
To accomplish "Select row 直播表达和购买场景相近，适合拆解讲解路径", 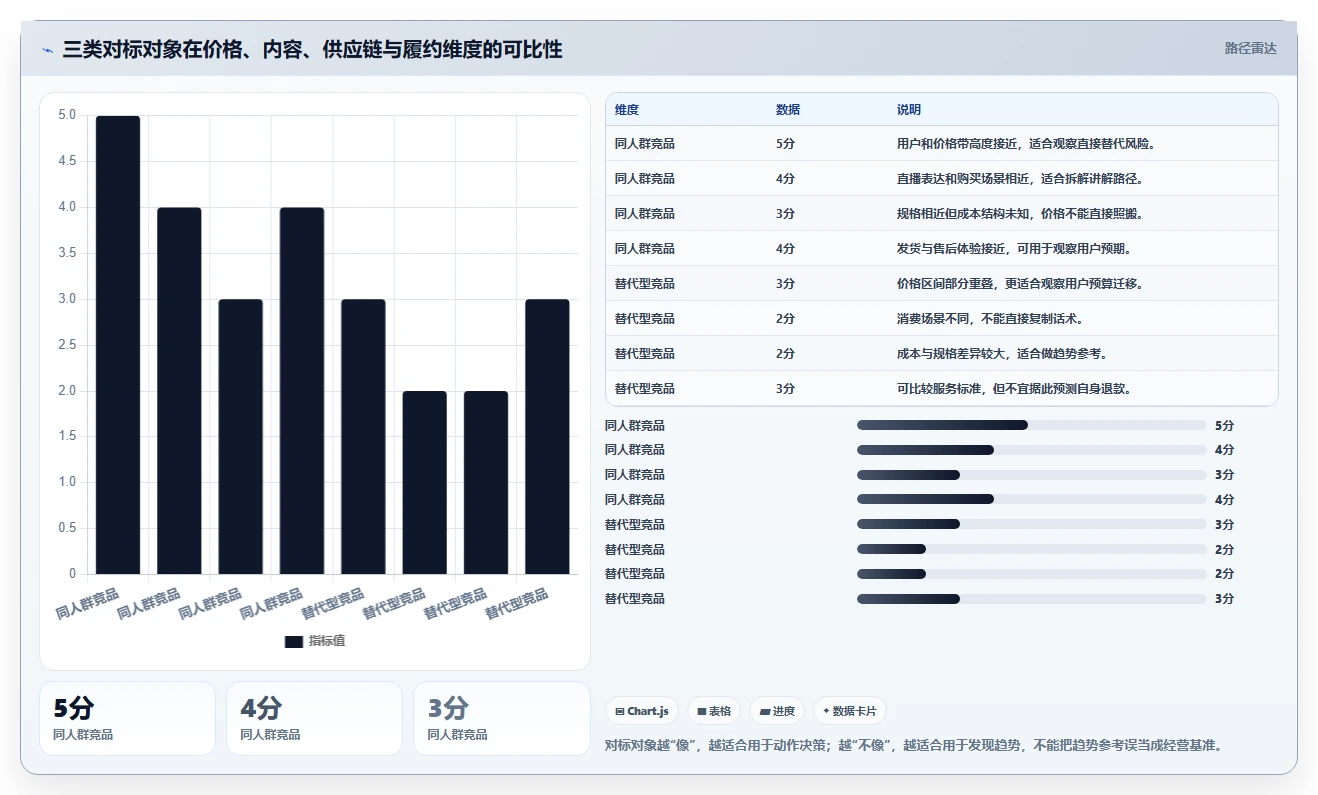I will point(942,178).
